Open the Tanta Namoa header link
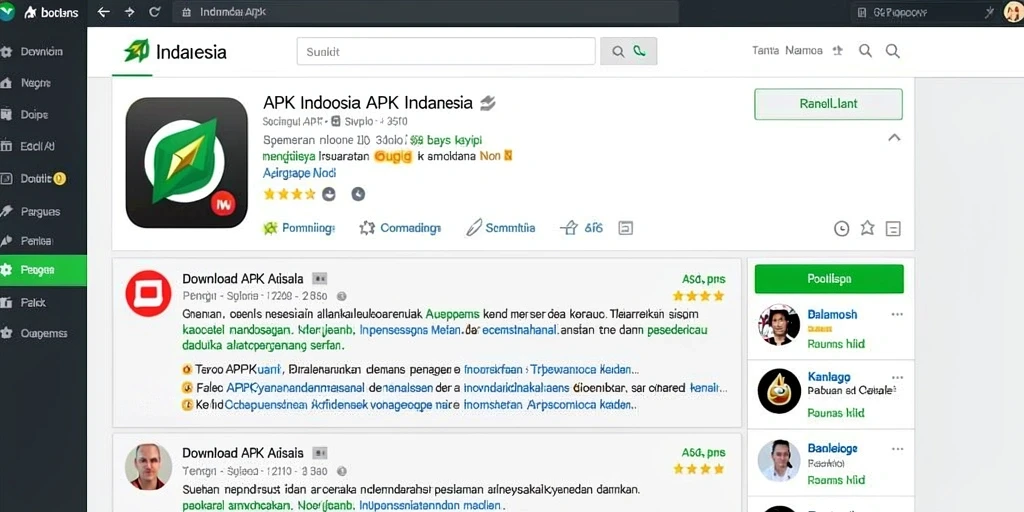The width and height of the screenshot is (1024, 512). [787, 50]
